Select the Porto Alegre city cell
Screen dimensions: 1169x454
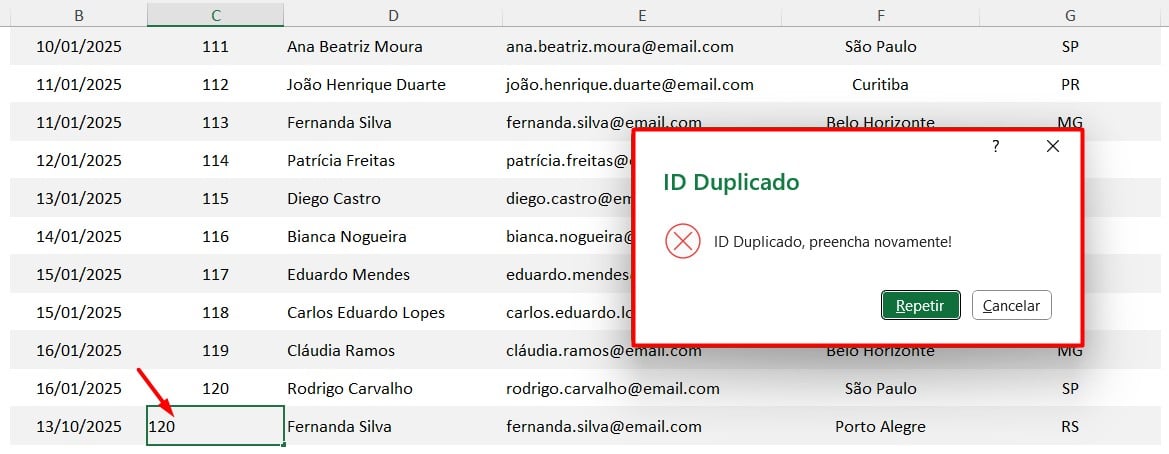[880, 426]
